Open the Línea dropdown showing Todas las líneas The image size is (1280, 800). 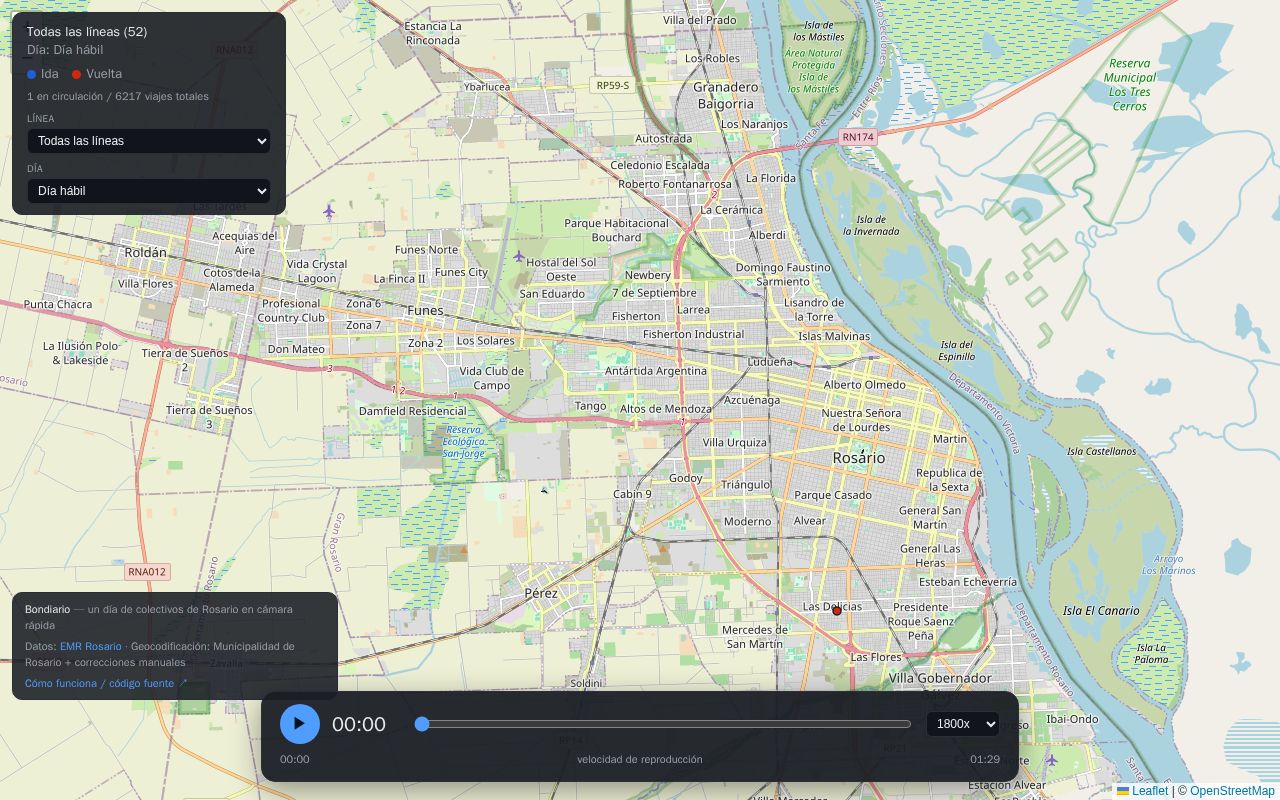(149, 141)
